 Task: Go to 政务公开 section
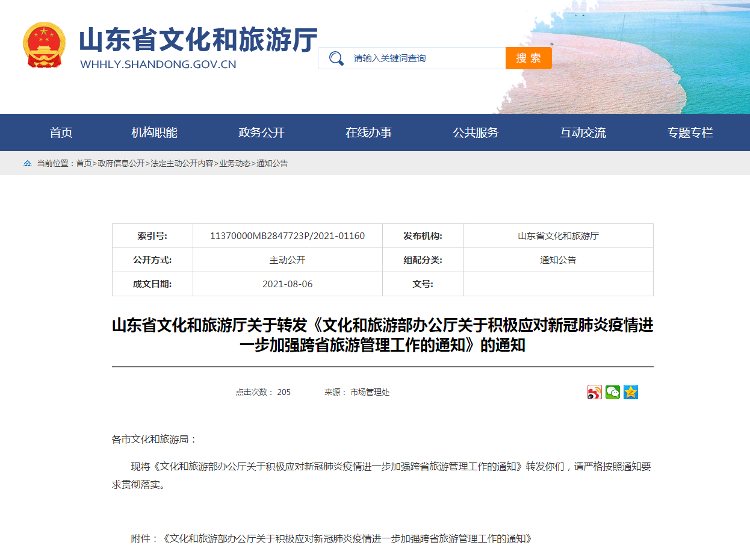[x=261, y=133]
